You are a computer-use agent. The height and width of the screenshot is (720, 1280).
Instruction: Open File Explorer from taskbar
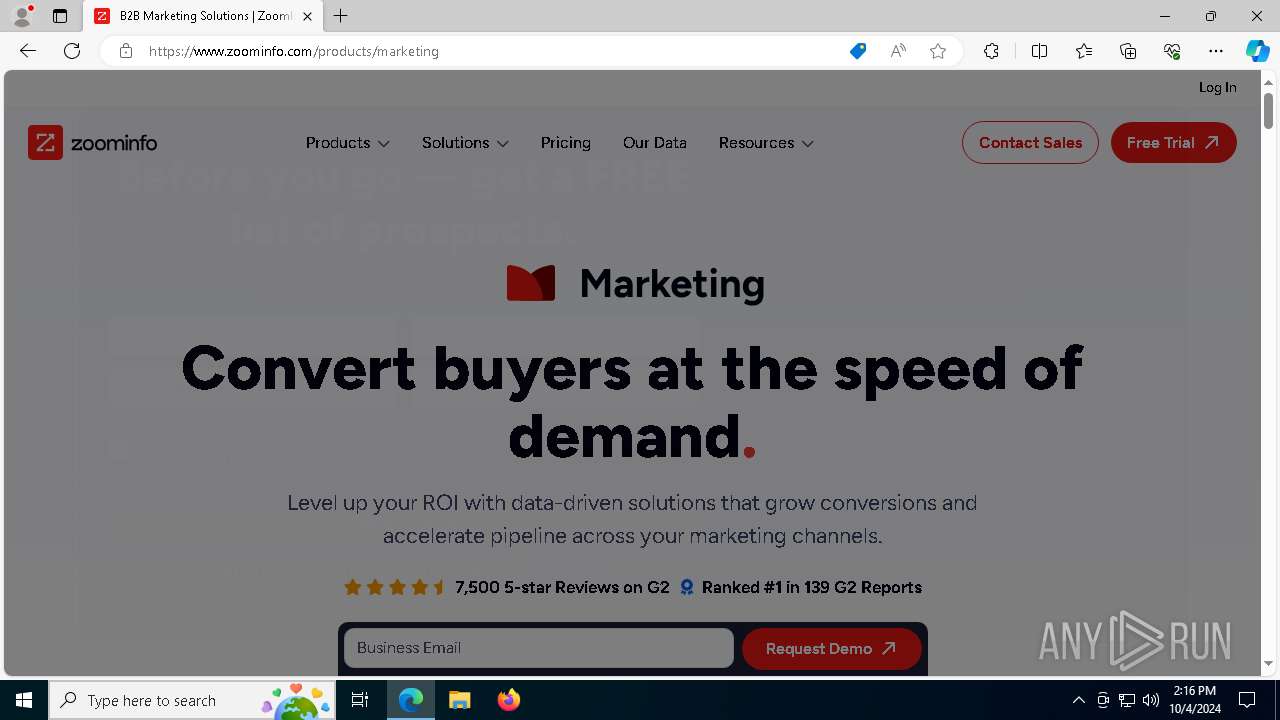459,700
